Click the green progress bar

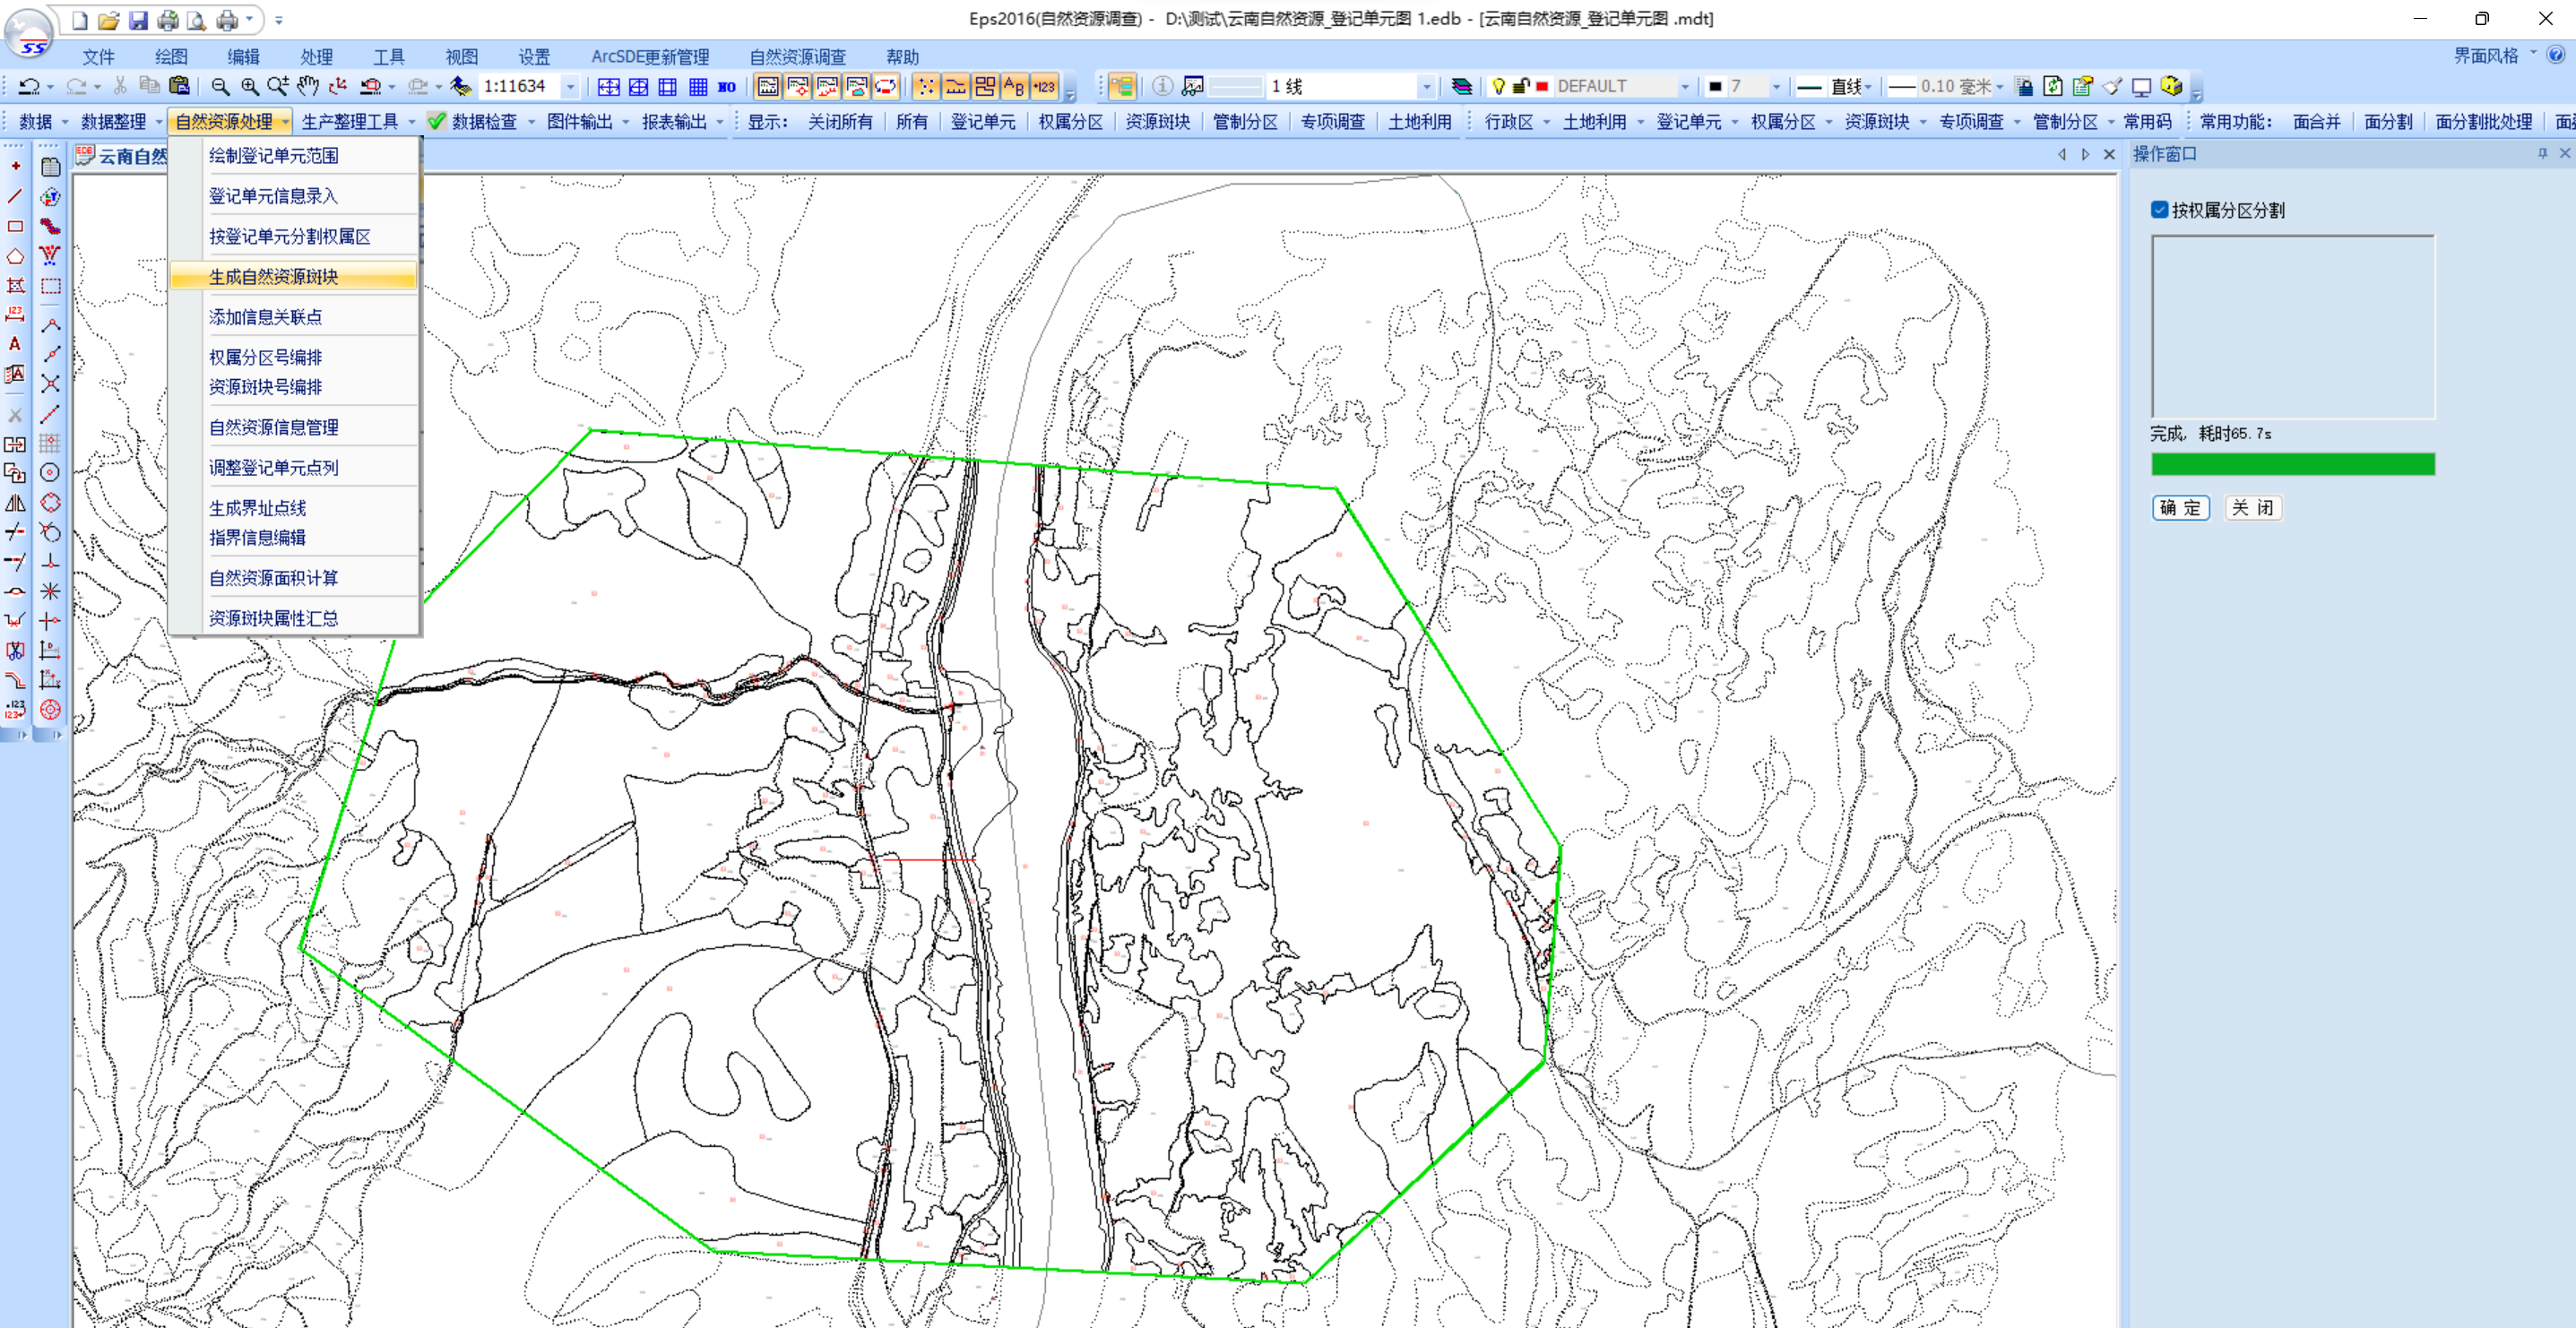coord(2293,464)
